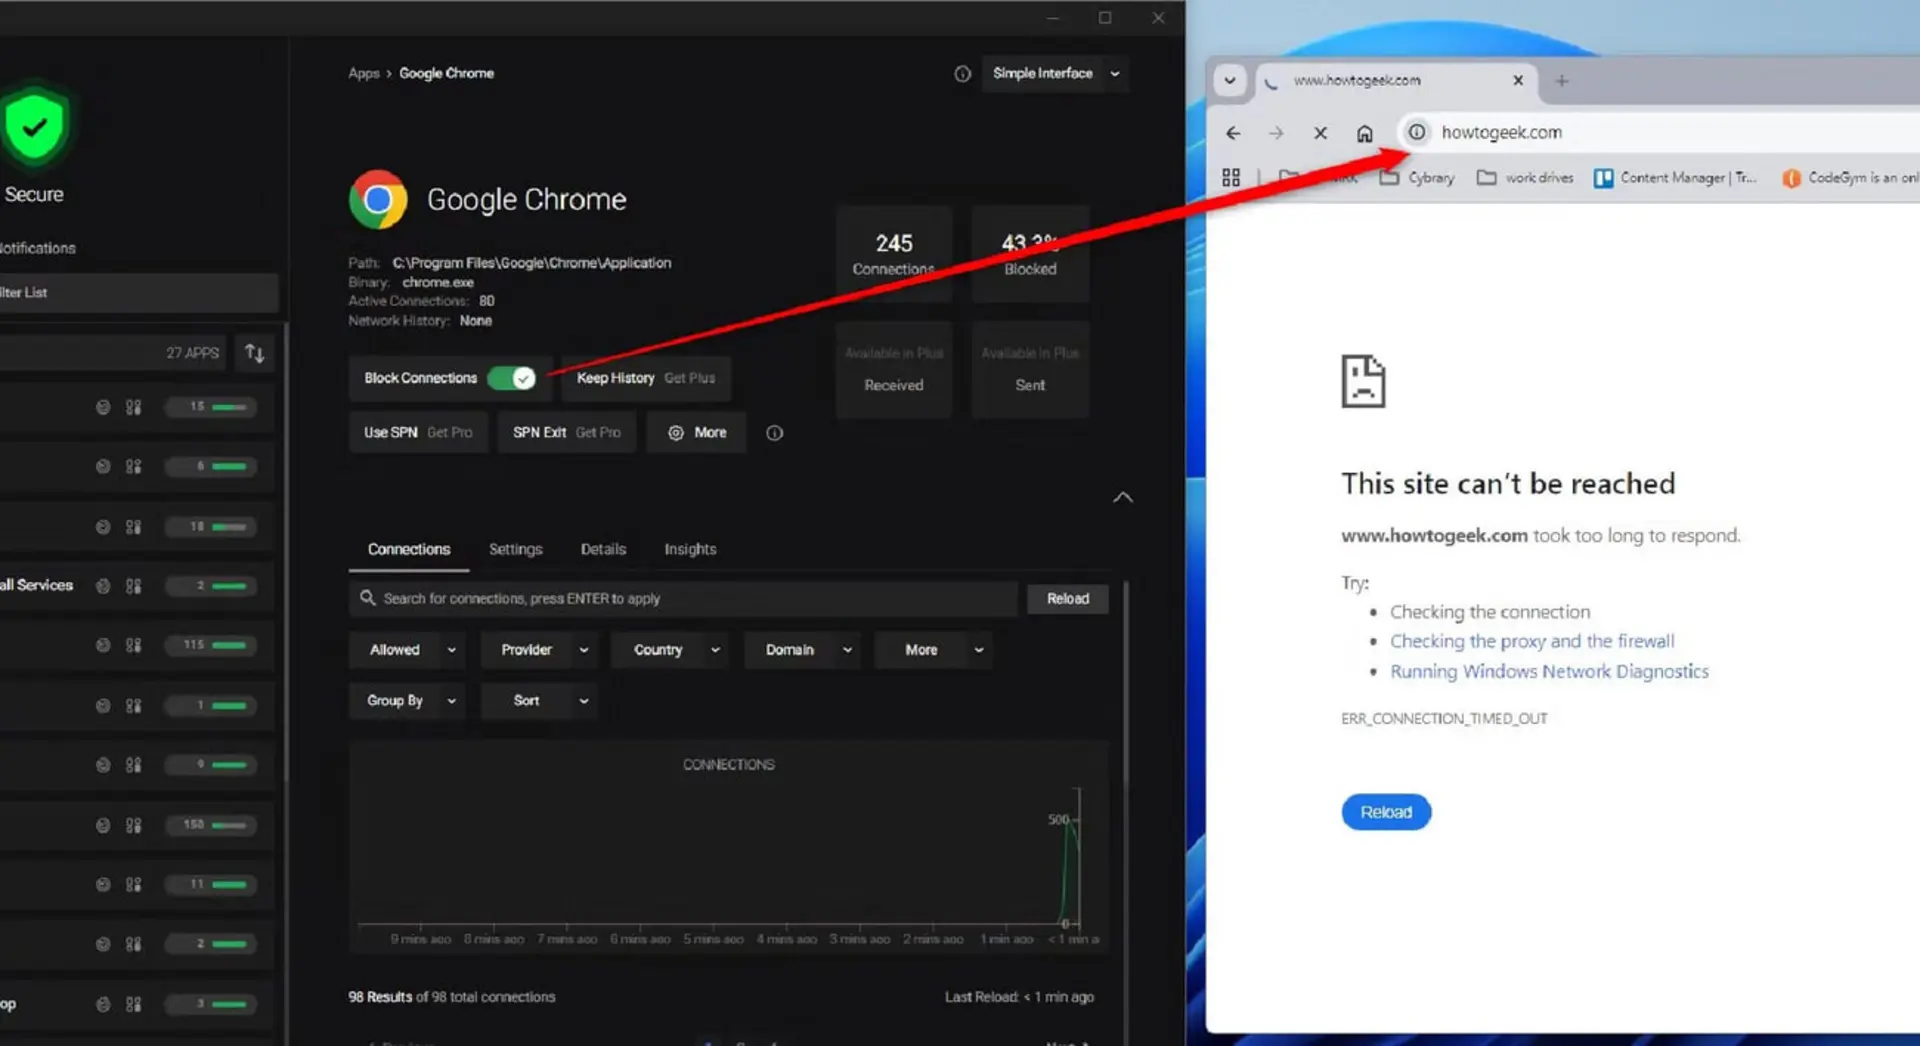Screen dimensions: 1920x1046
Task: Open the Sort dropdown in connections filters
Action: (x=540, y=701)
